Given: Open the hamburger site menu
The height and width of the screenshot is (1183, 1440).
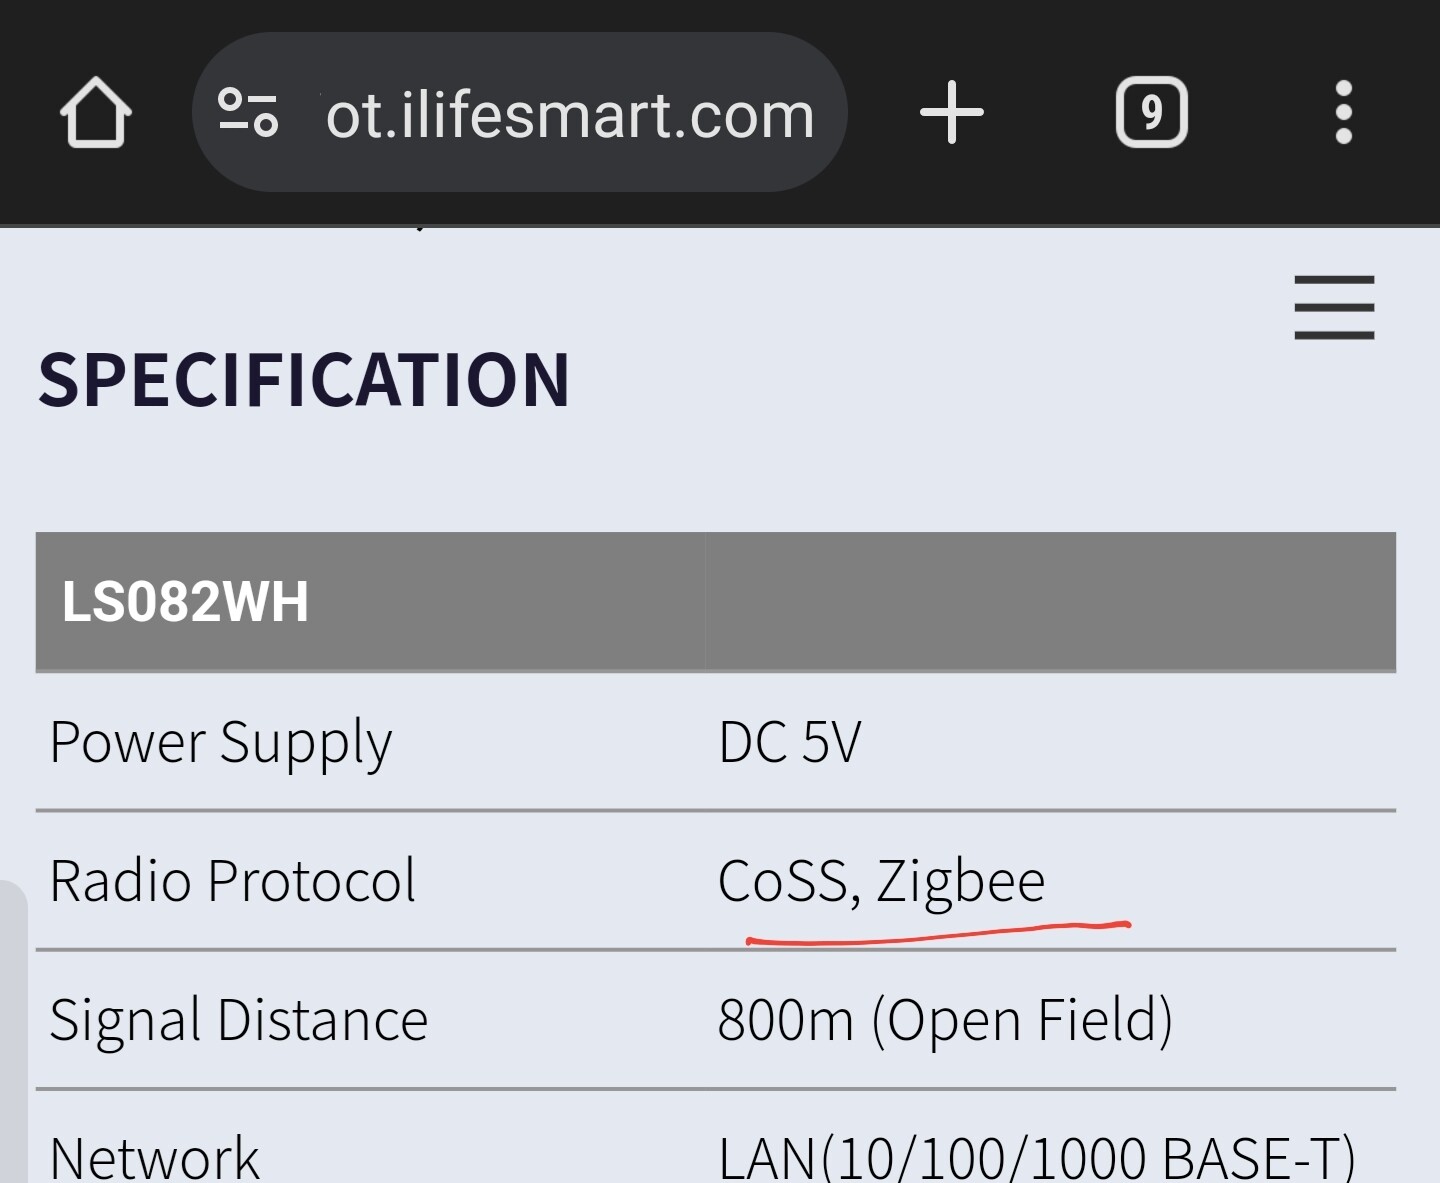Looking at the screenshot, I should [x=1334, y=307].
